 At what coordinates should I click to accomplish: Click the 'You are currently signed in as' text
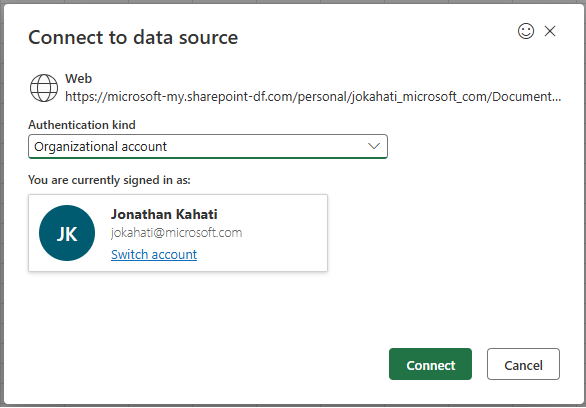[x=110, y=180]
